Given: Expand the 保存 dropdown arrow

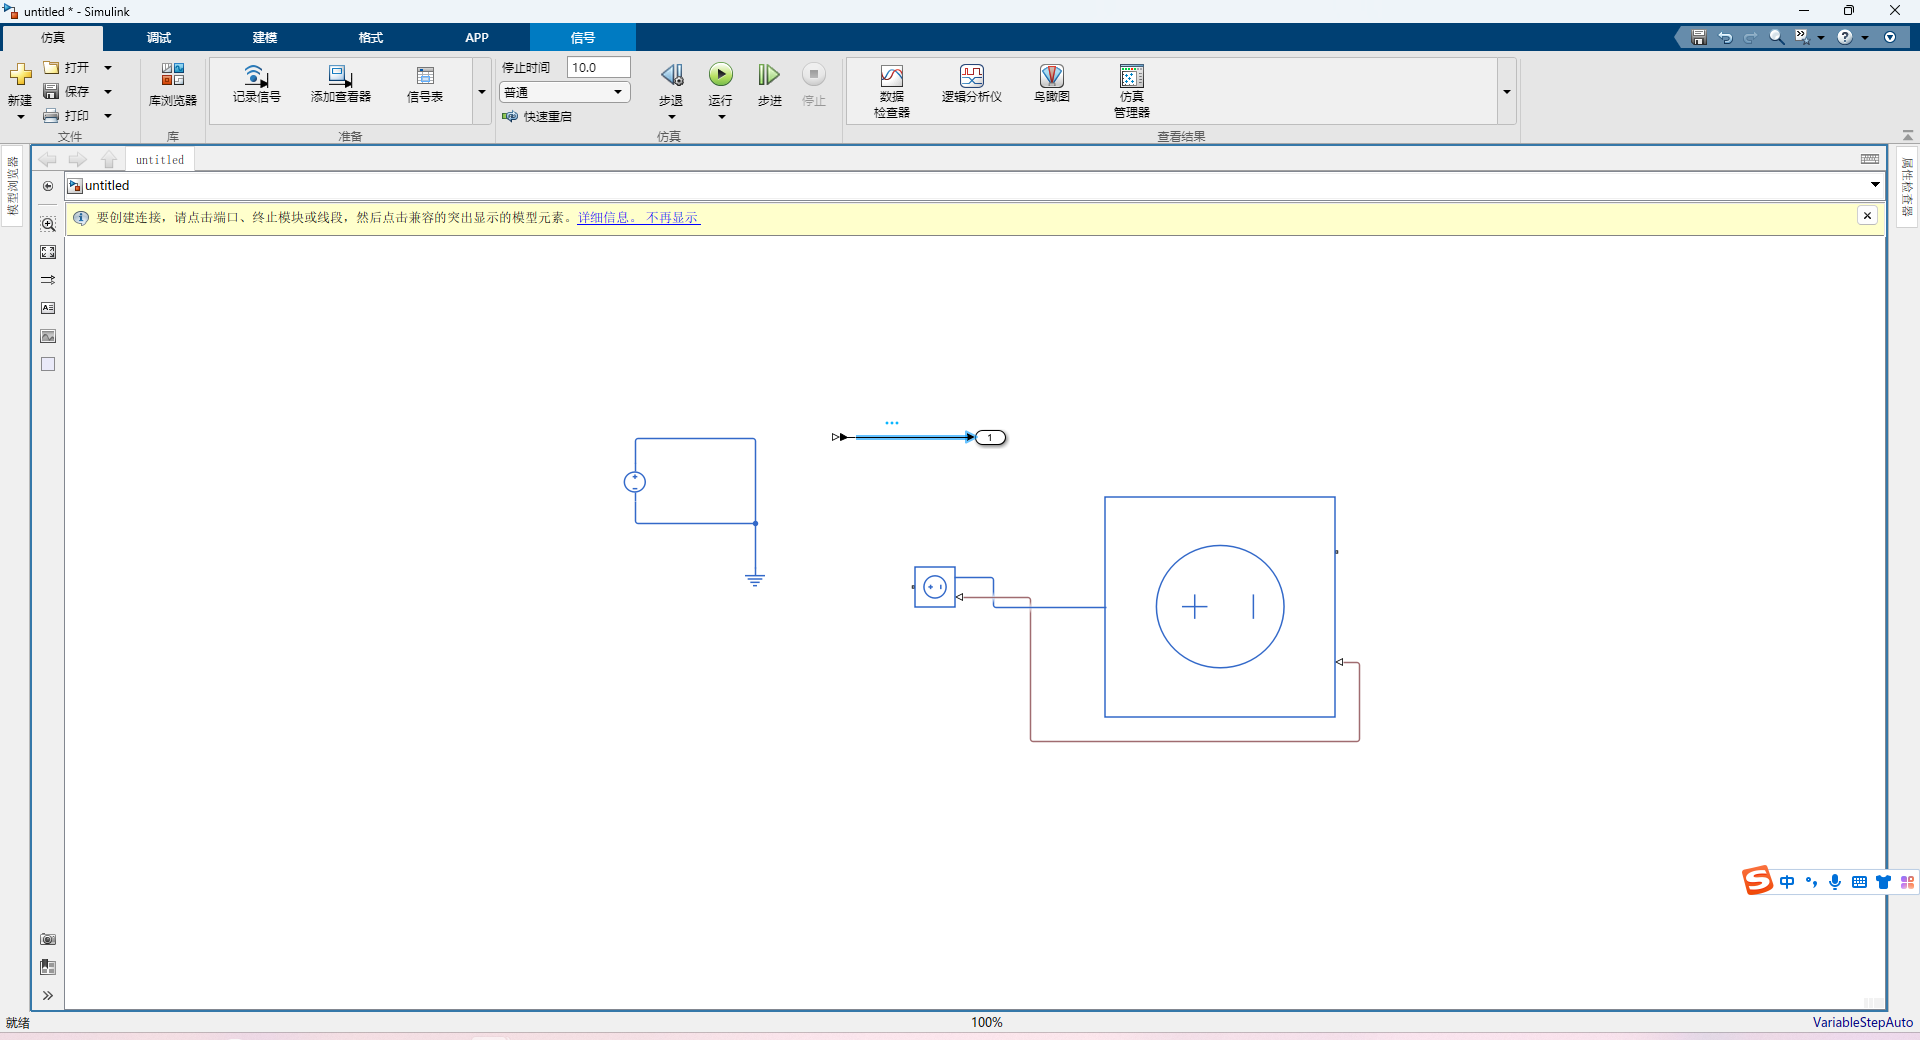Looking at the screenshot, I should 108,92.
